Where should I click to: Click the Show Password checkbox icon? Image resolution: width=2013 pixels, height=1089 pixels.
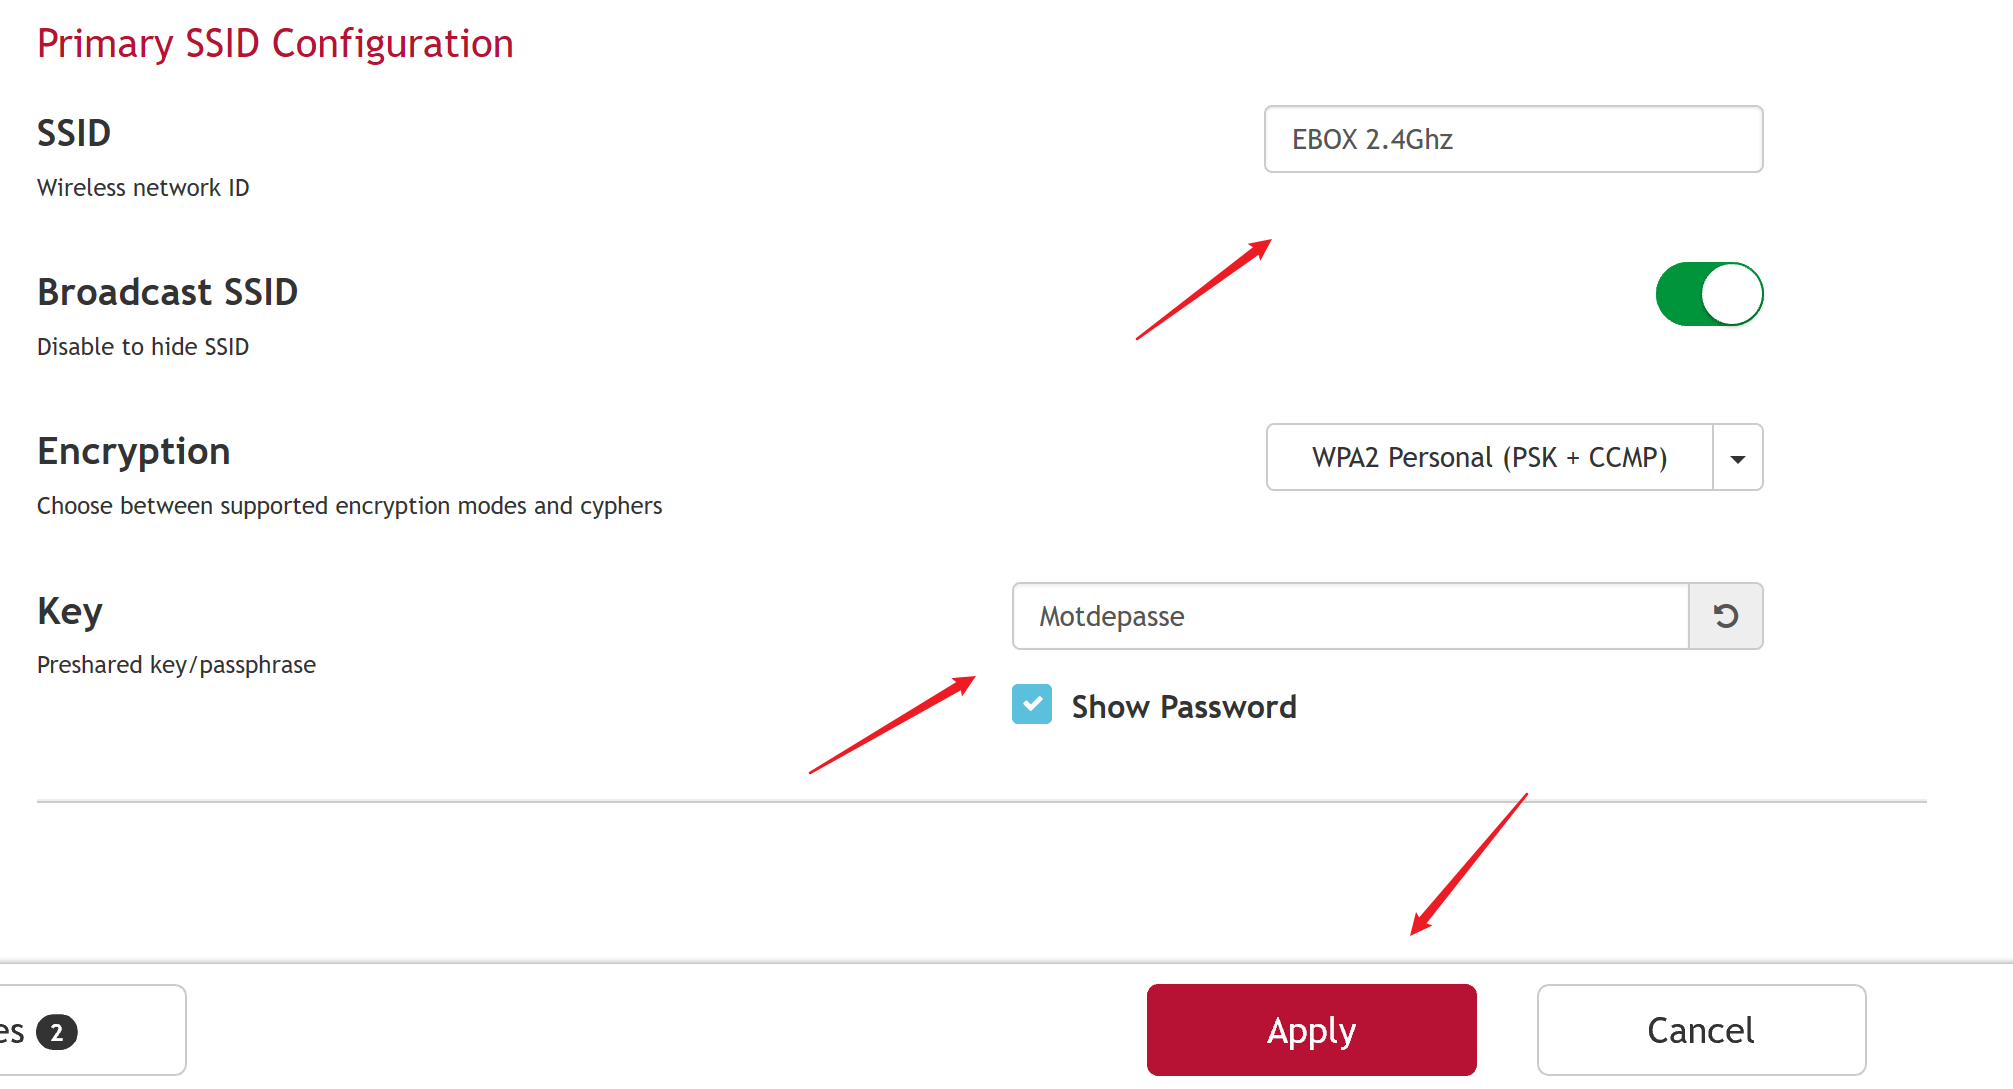pos(1031,703)
